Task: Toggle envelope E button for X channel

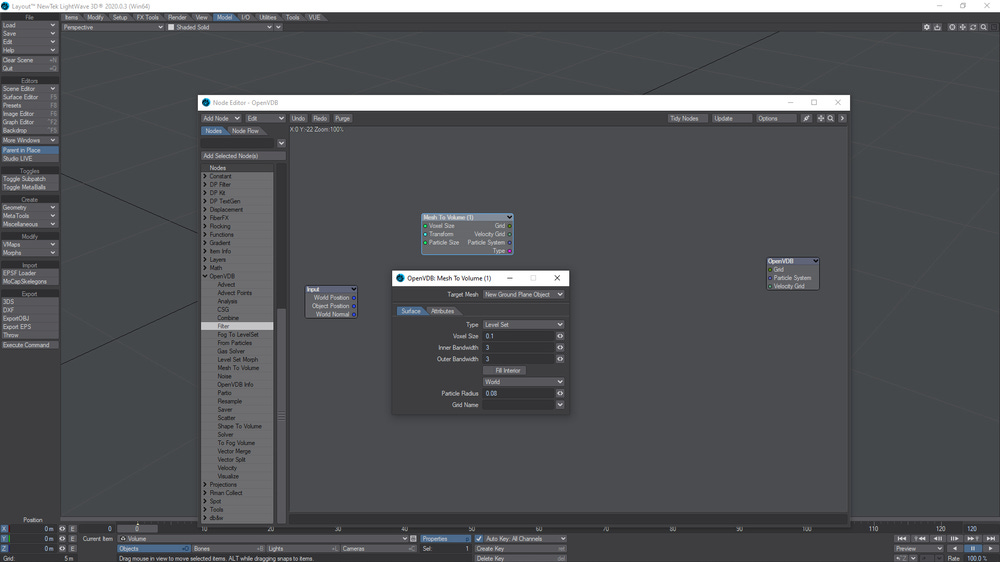Action: (72, 529)
